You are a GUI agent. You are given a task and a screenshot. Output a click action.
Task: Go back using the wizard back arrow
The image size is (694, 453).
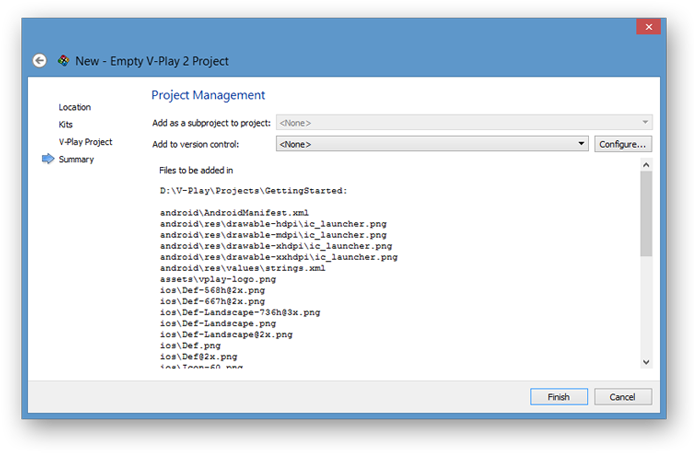tap(40, 61)
